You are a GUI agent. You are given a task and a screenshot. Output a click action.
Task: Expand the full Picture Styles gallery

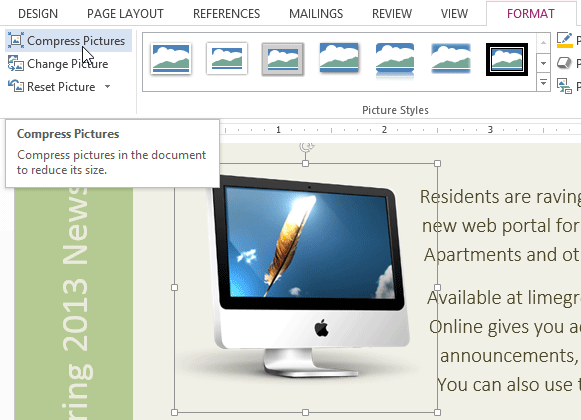click(x=543, y=82)
